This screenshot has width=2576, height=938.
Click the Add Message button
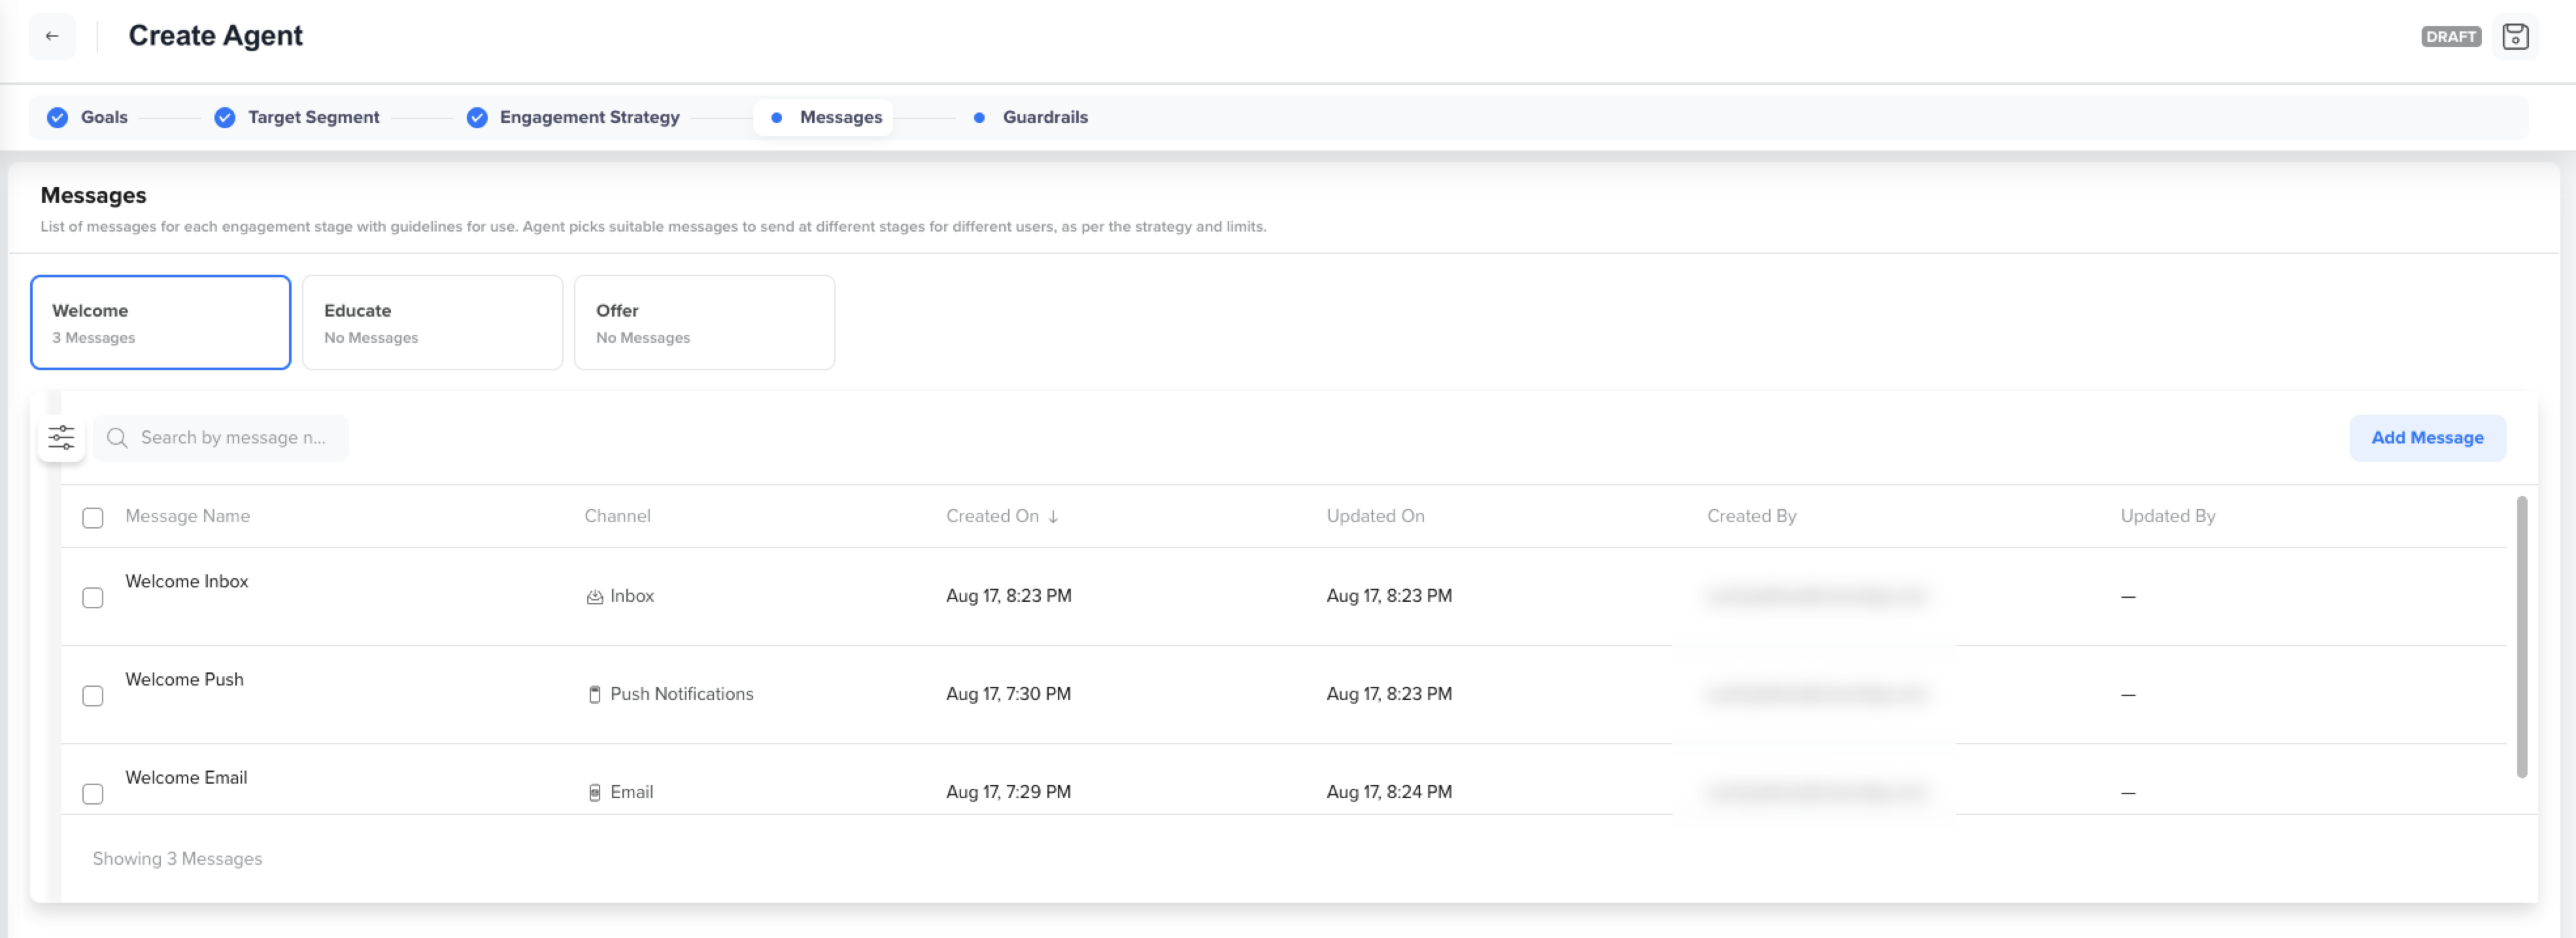click(x=2427, y=438)
